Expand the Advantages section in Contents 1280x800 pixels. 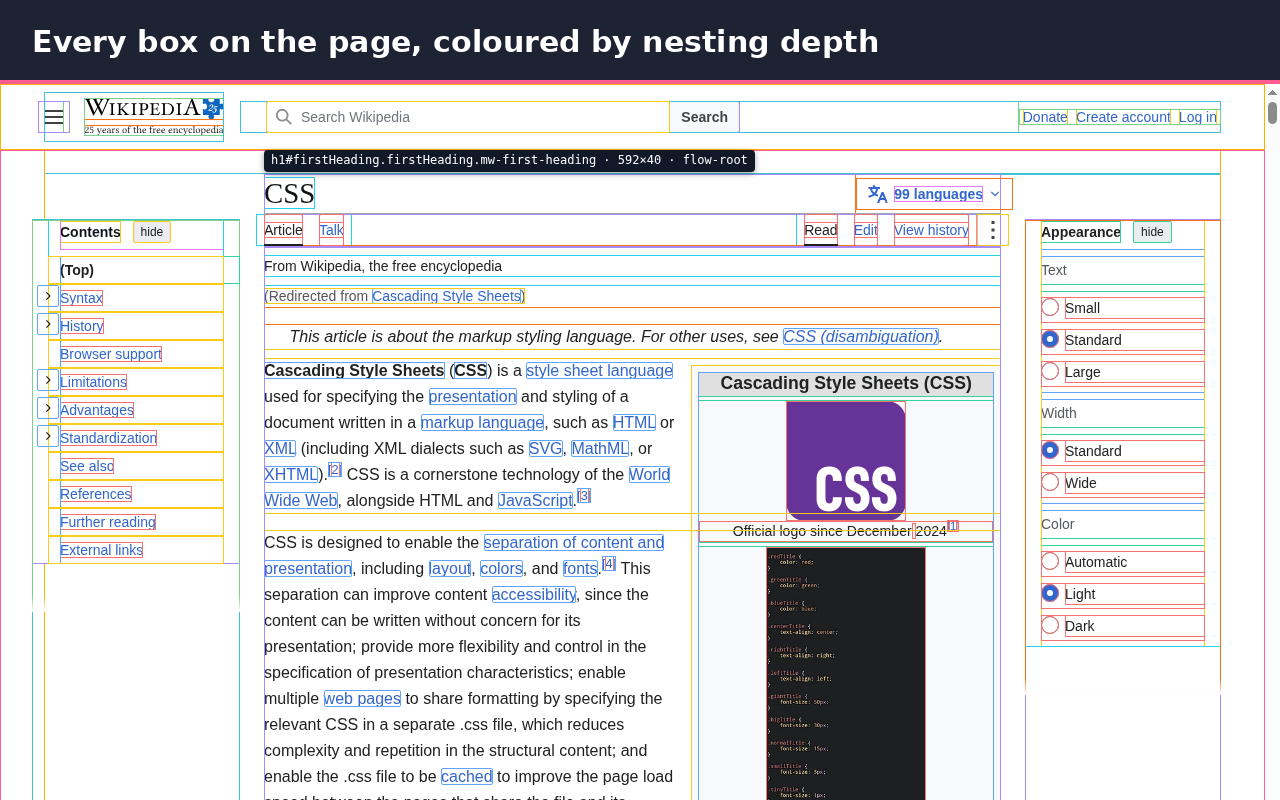click(x=48, y=408)
